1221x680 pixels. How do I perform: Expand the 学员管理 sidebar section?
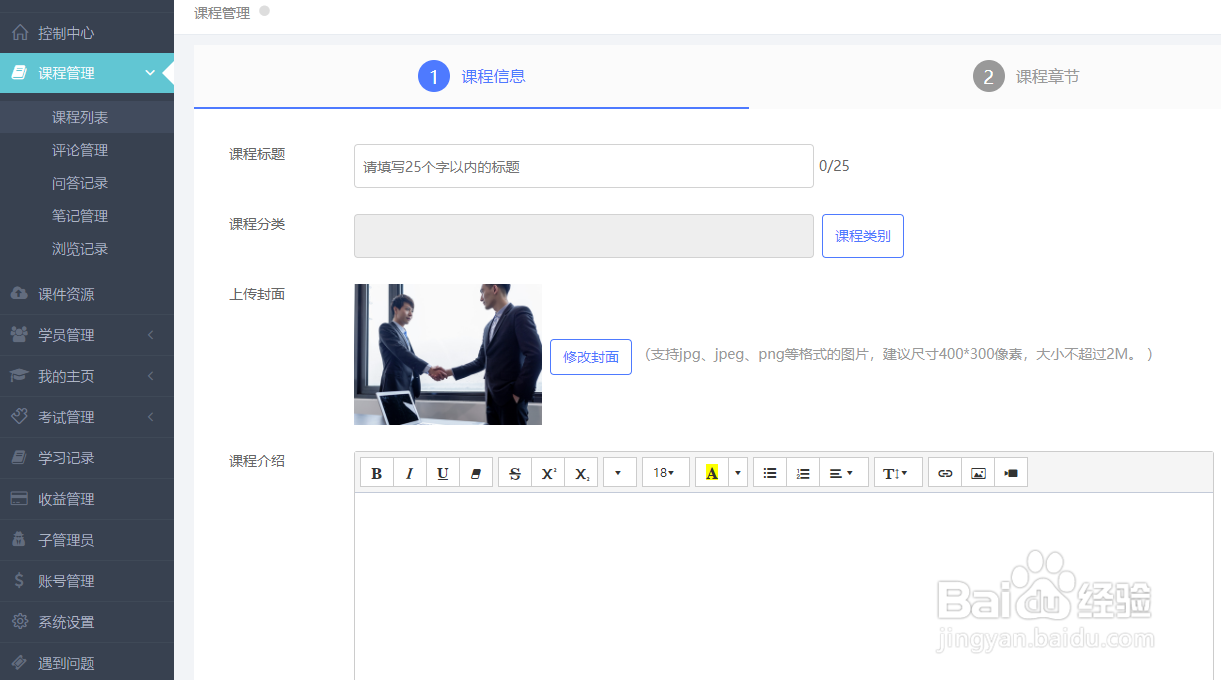tap(87, 335)
